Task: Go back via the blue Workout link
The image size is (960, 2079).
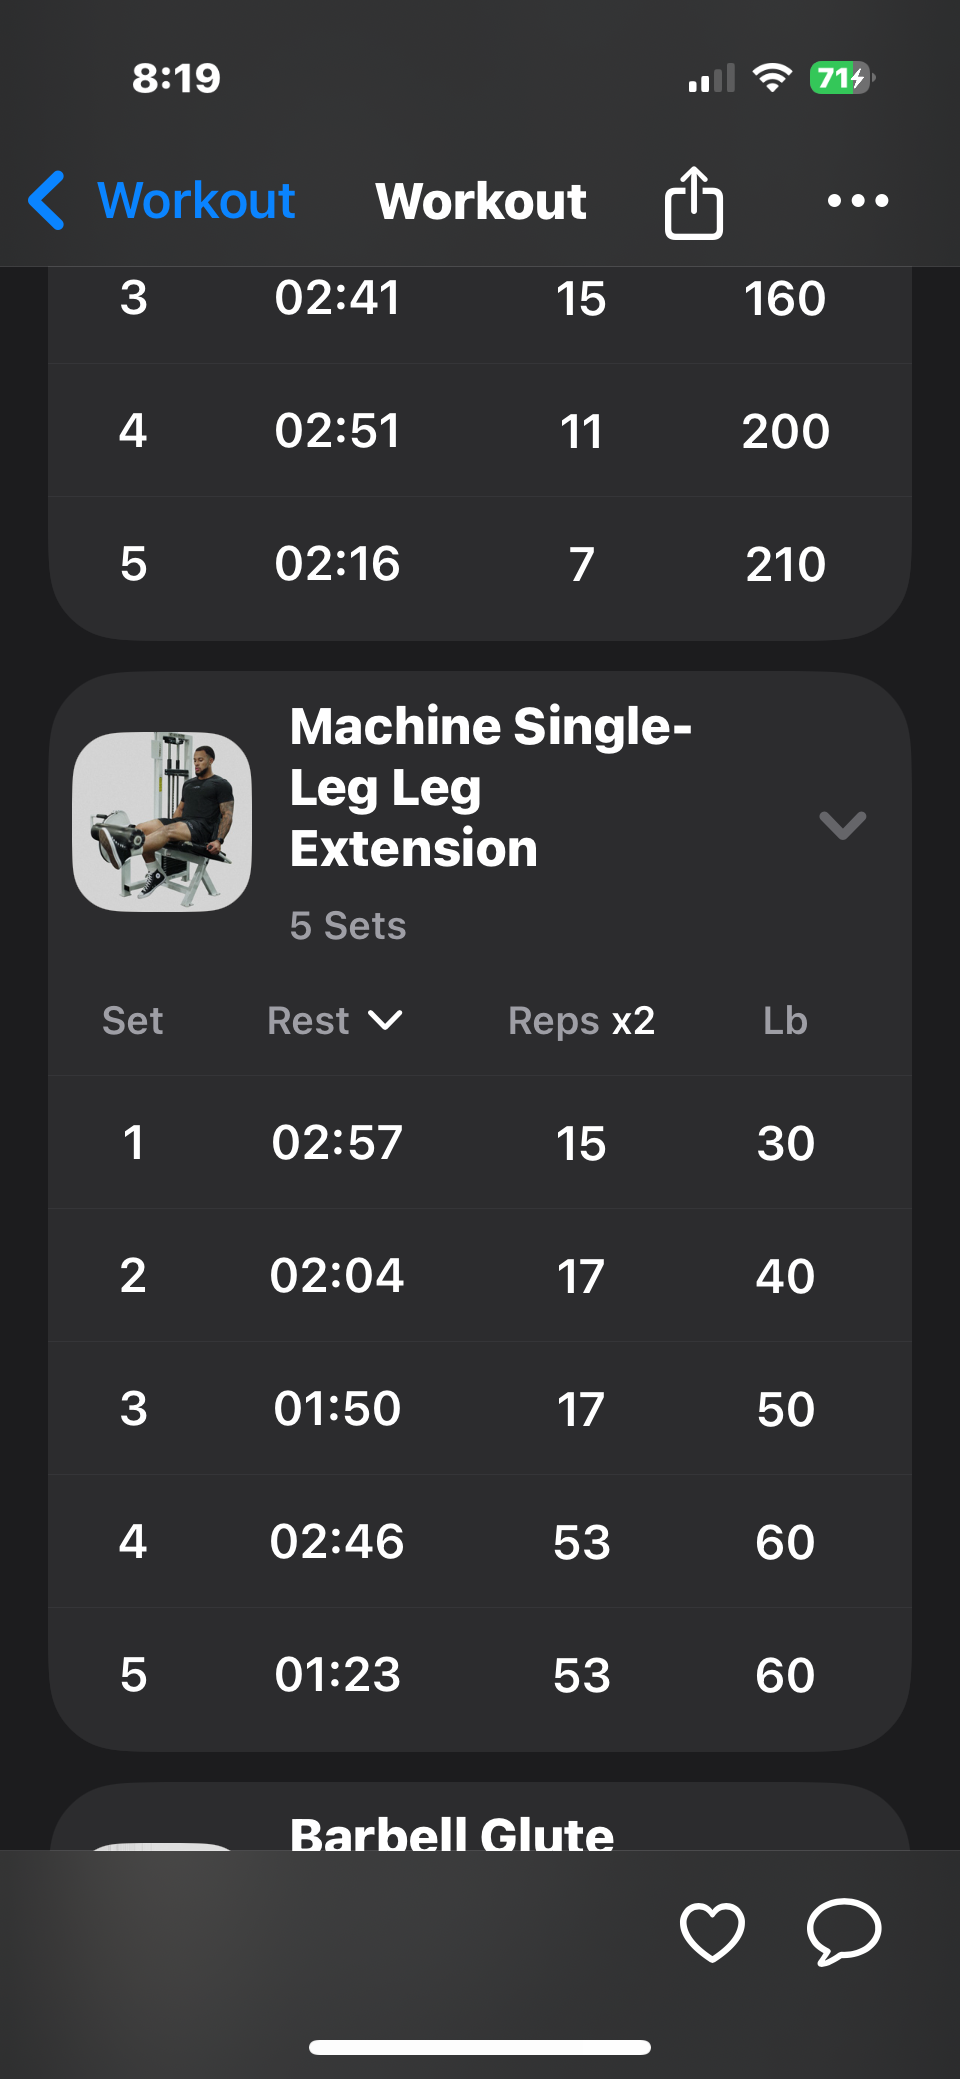Action: 196,200
